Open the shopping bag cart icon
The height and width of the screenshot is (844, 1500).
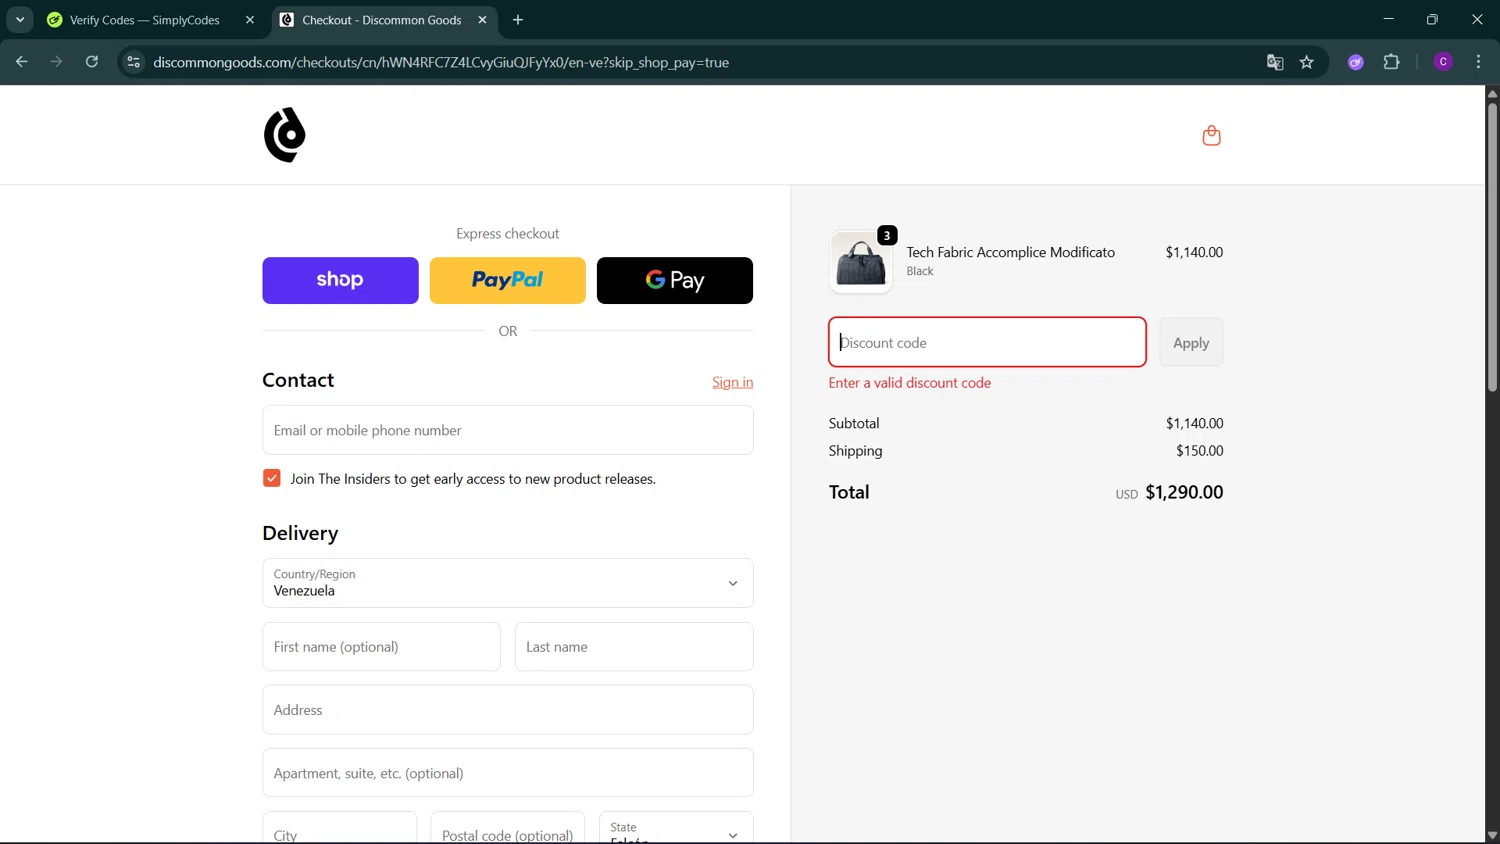coord(1211,135)
